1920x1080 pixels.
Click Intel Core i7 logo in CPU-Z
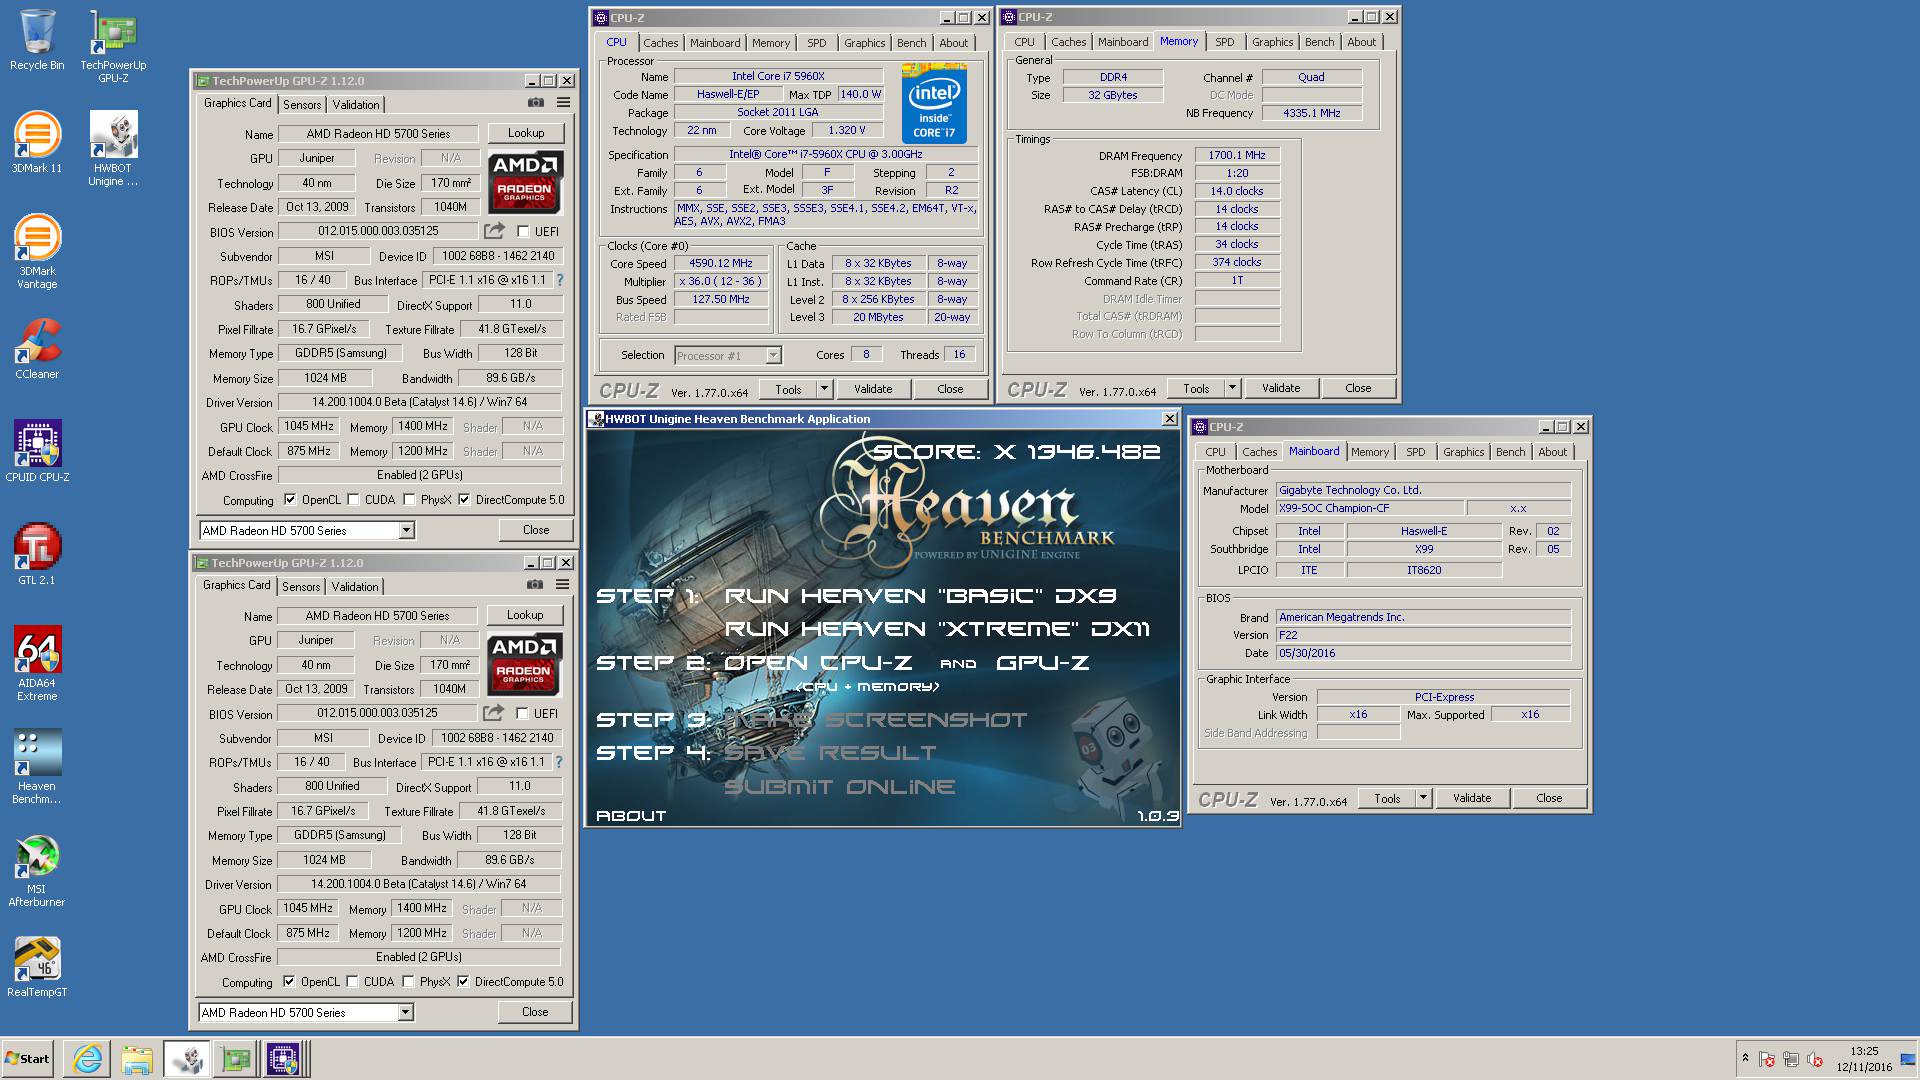click(934, 103)
